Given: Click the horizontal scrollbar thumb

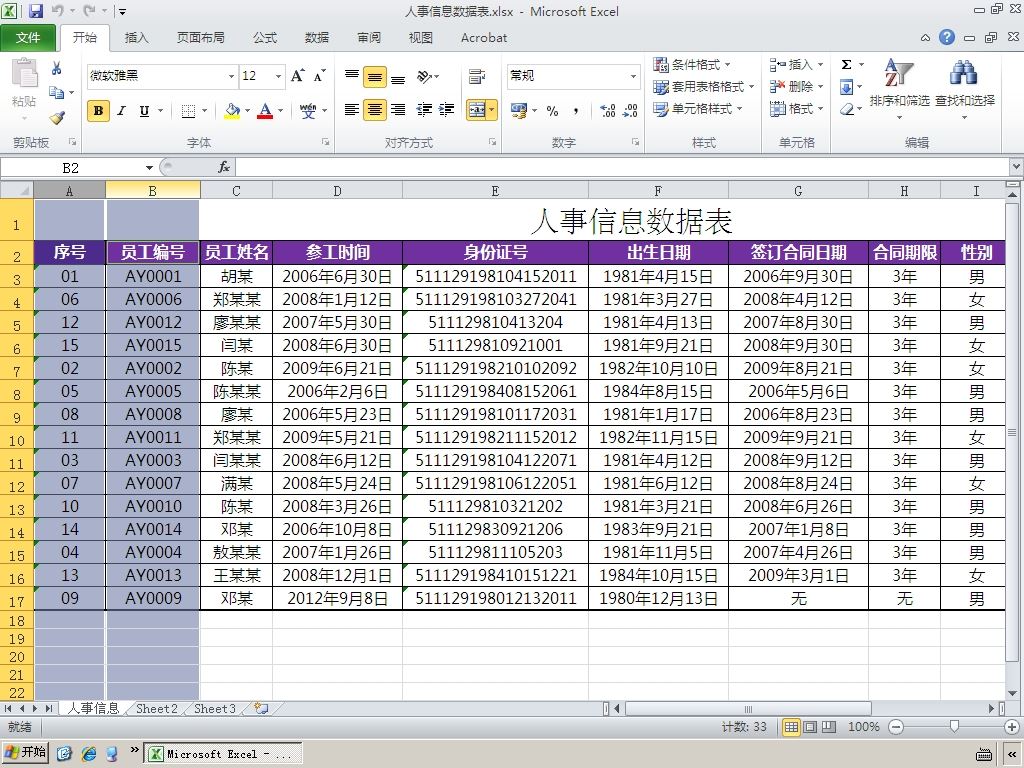Looking at the screenshot, I should point(748,709).
